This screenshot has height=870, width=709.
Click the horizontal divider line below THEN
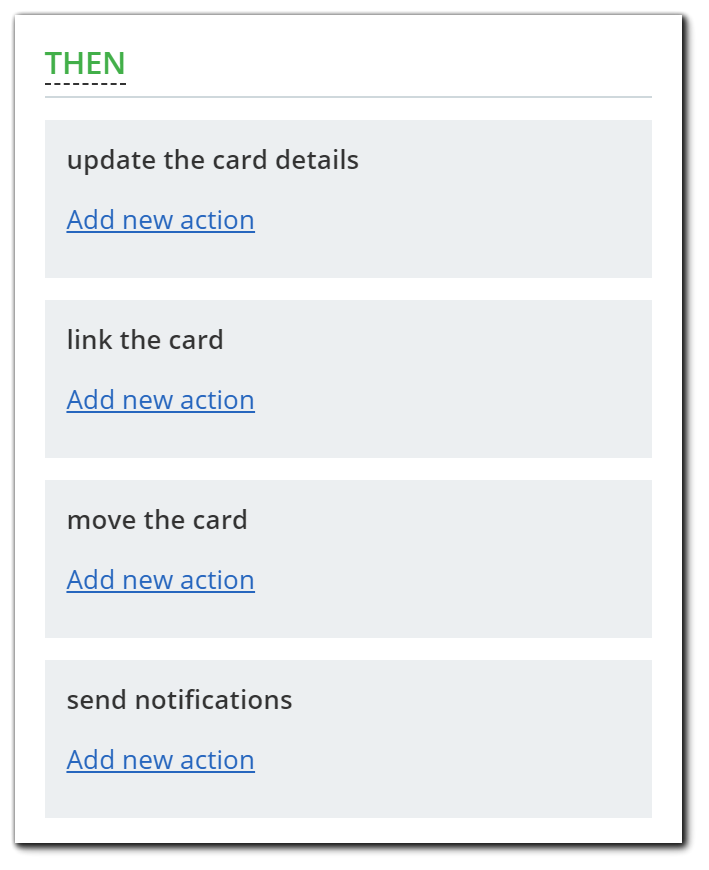(x=400, y=97)
